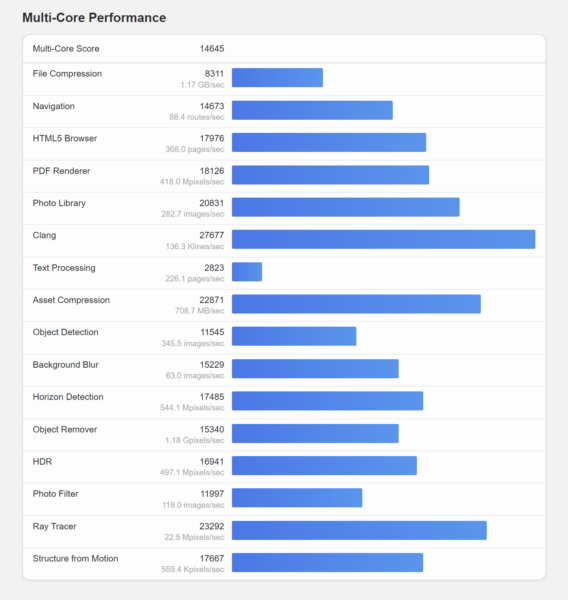Select the Object Detection label

coord(65,332)
